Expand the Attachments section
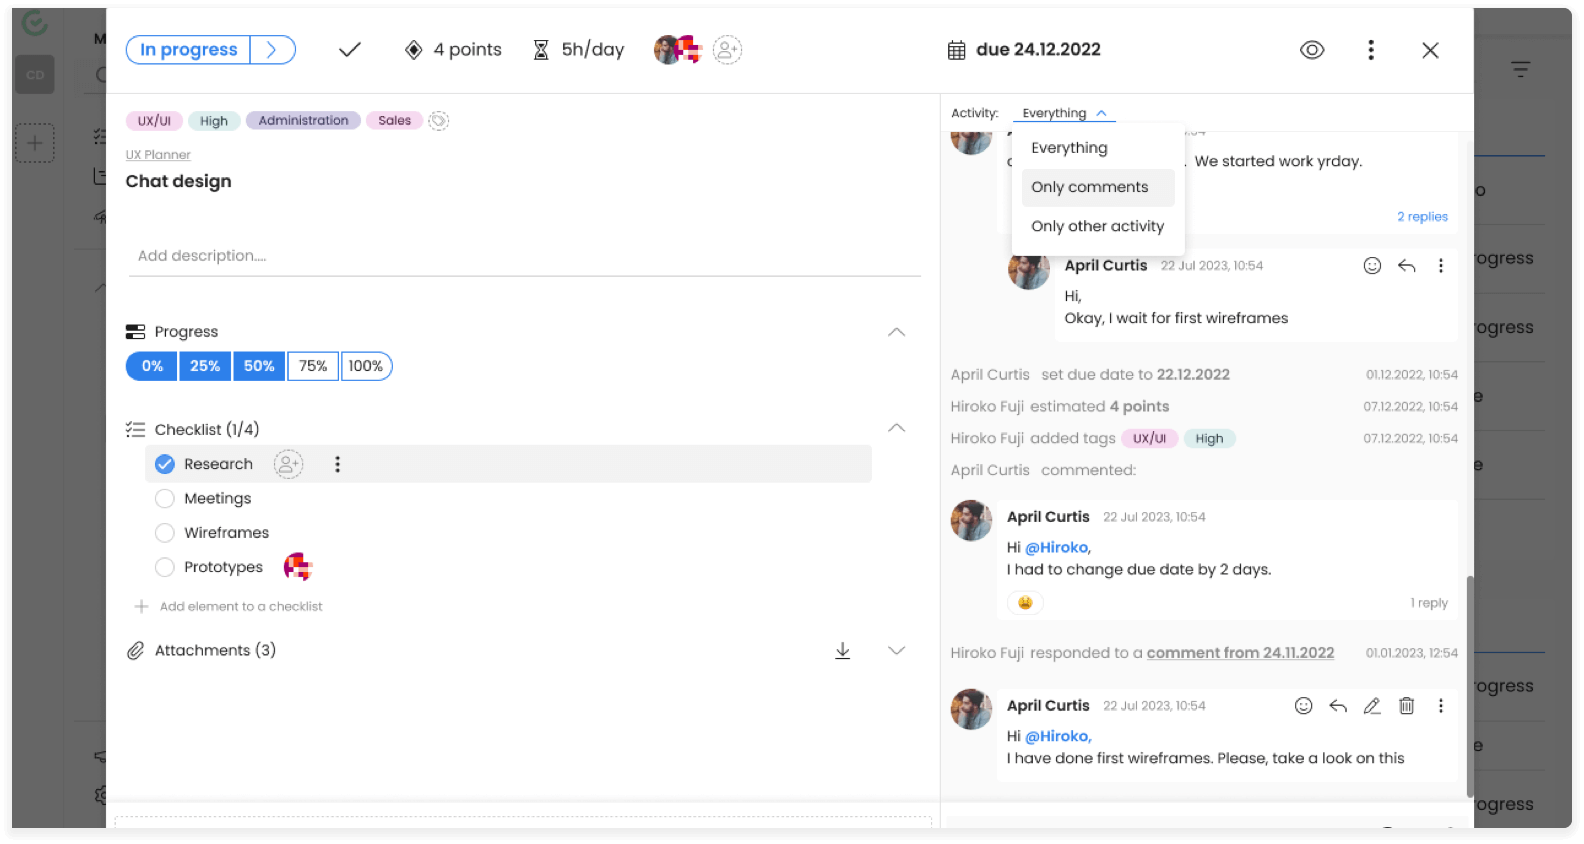This screenshot has height=844, width=1584. 896,651
